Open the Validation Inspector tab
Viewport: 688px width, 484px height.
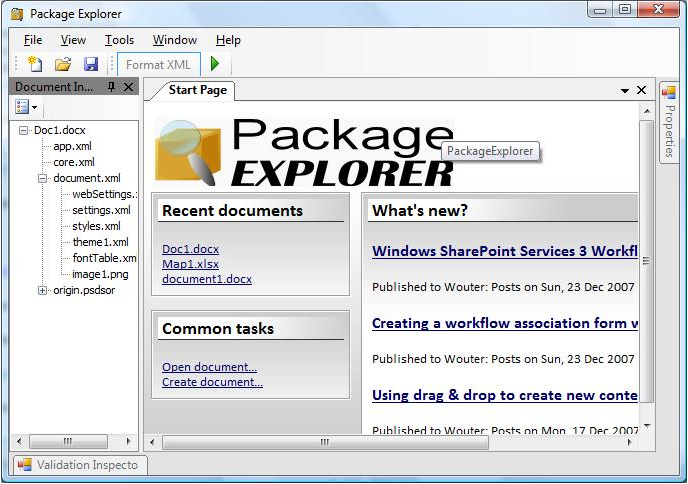click(x=81, y=465)
